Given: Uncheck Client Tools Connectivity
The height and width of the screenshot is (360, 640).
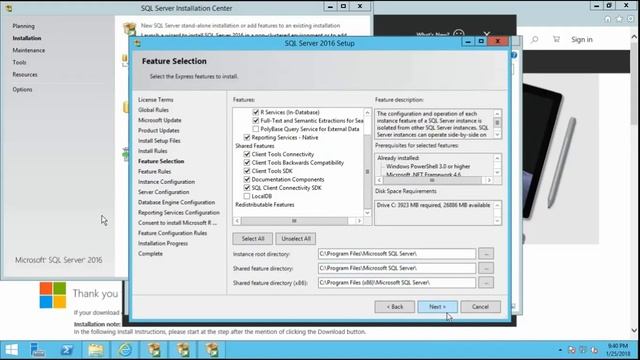Looking at the screenshot, I should (x=247, y=154).
